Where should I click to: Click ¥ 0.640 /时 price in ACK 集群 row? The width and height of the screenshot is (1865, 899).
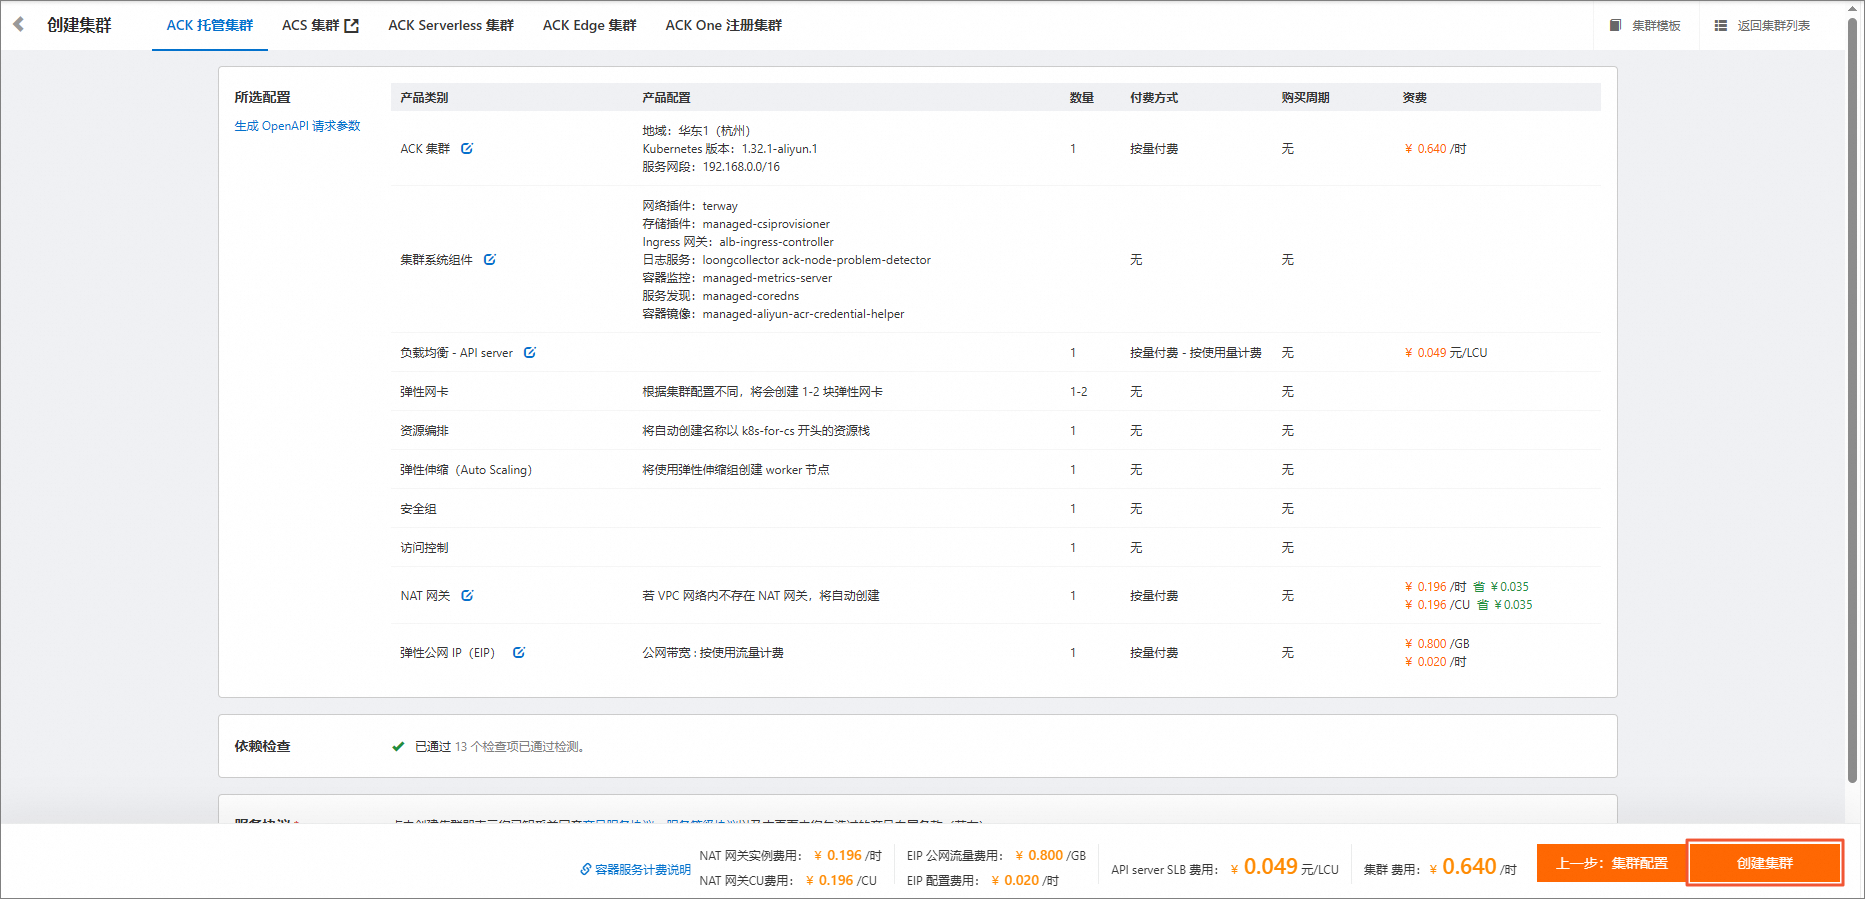(1435, 149)
